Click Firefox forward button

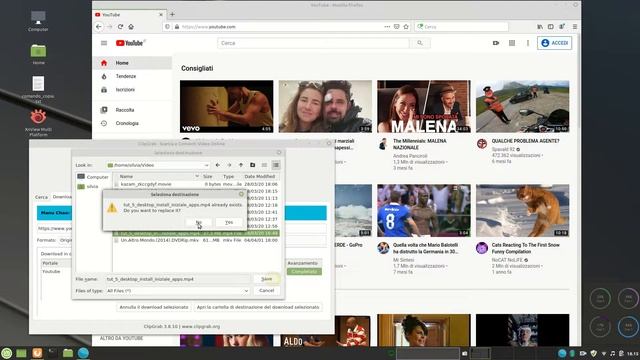click(x=109, y=27)
